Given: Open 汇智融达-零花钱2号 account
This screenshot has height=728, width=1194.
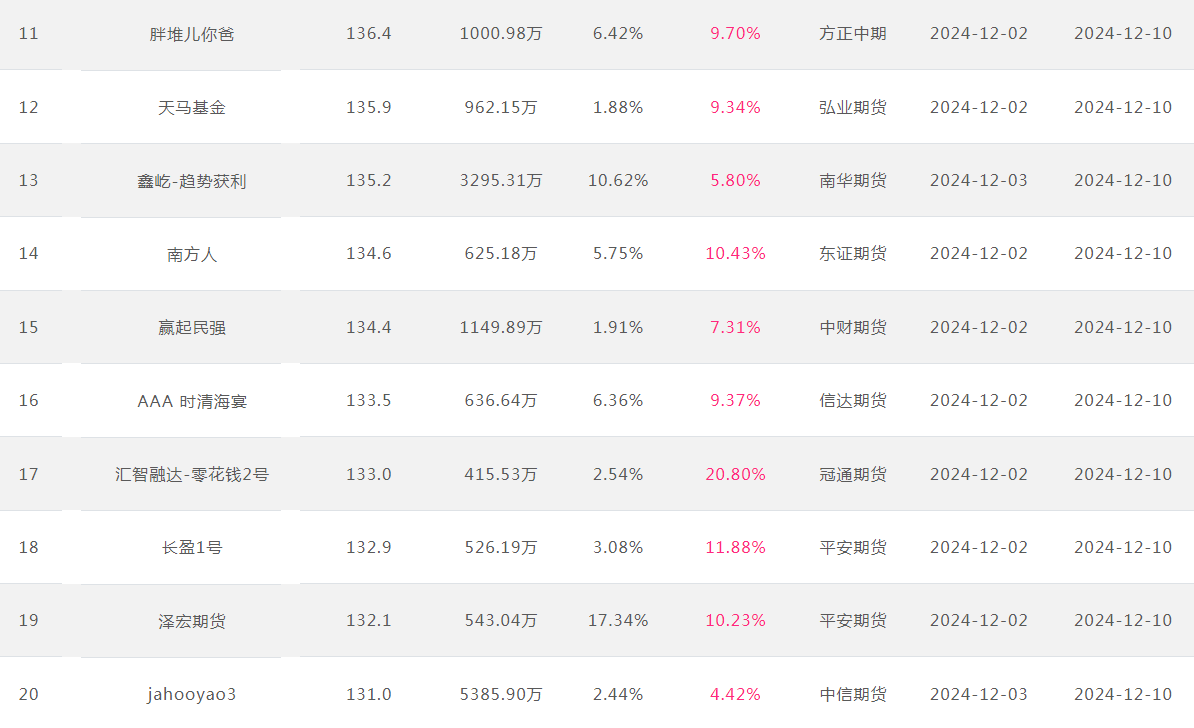Looking at the screenshot, I should pos(192,474).
